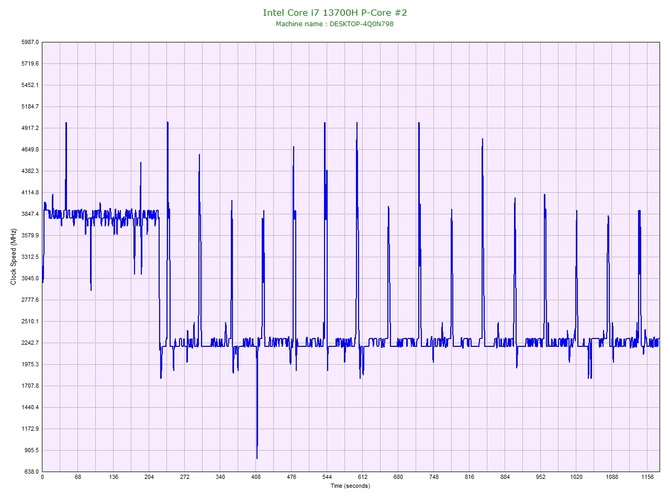The height and width of the screenshot is (503, 670).
Task: Click the 2510.1 y-axis value
Action: click(30, 321)
